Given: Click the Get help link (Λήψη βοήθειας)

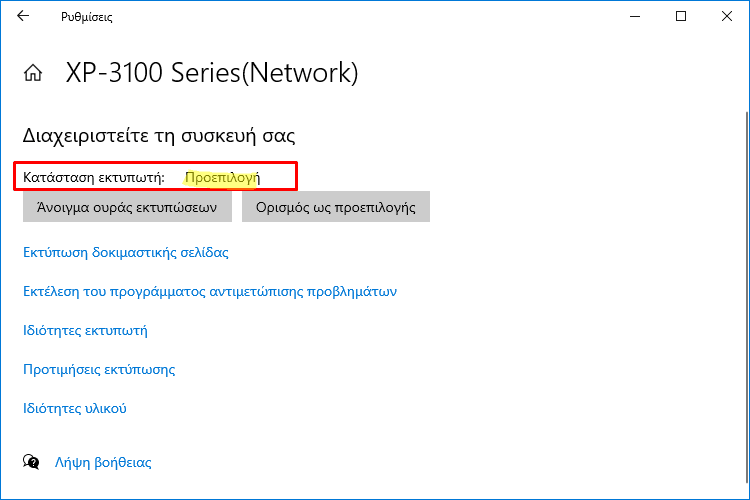Looking at the screenshot, I should click(103, 462).
